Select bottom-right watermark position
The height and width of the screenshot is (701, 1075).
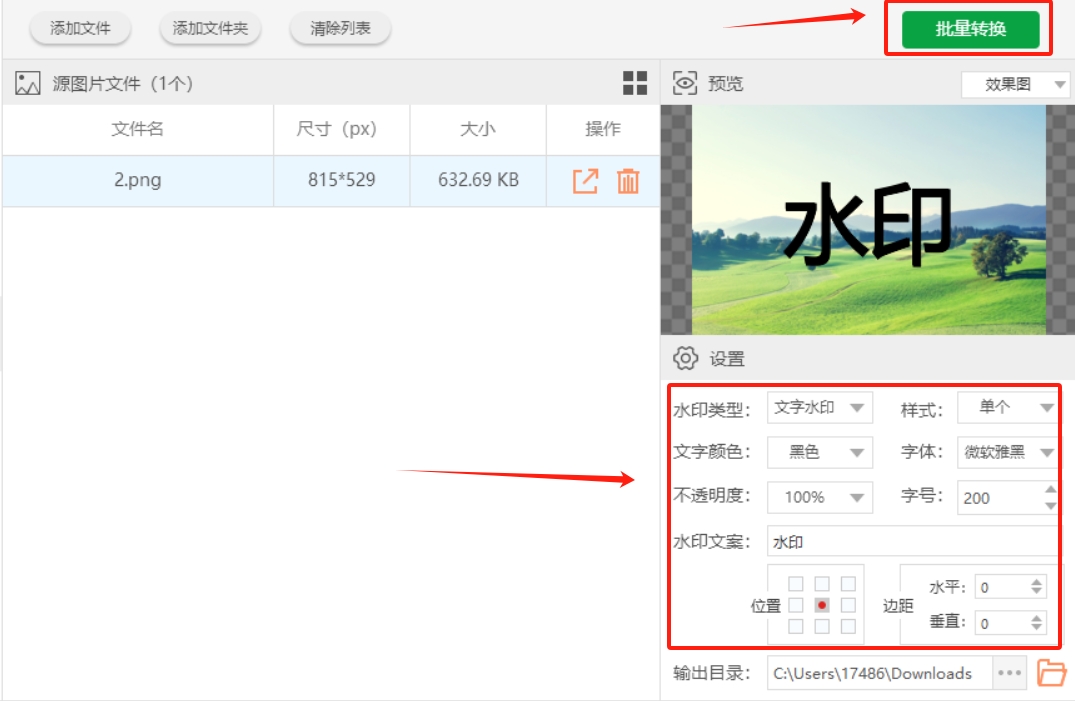click(x=848, y=626)
